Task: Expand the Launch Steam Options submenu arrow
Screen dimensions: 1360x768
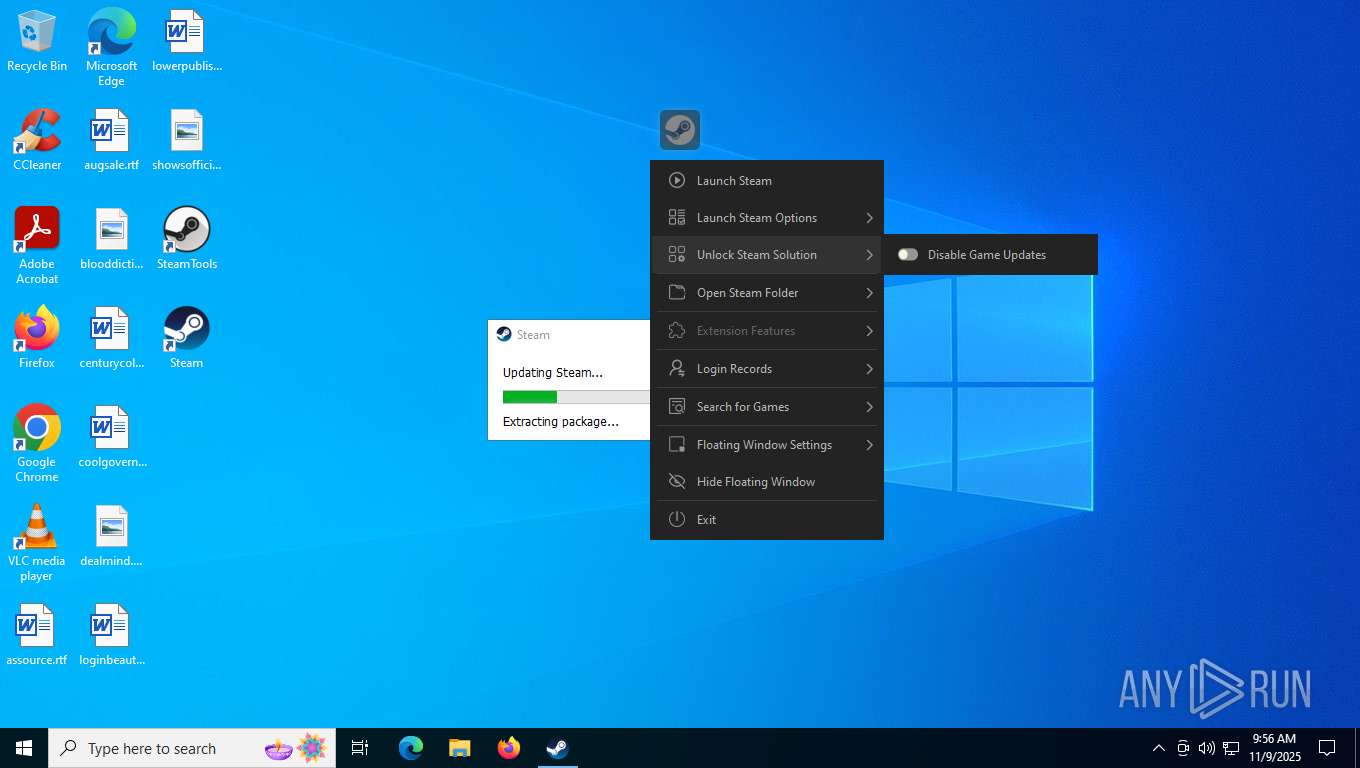Action: pos(869,218)
